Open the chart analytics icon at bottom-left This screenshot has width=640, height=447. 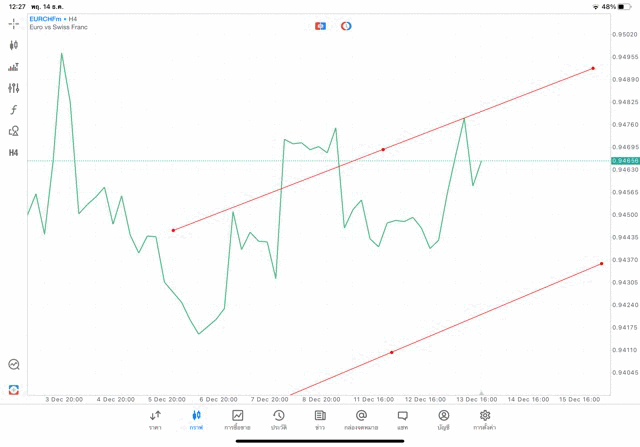click(14, 365)
